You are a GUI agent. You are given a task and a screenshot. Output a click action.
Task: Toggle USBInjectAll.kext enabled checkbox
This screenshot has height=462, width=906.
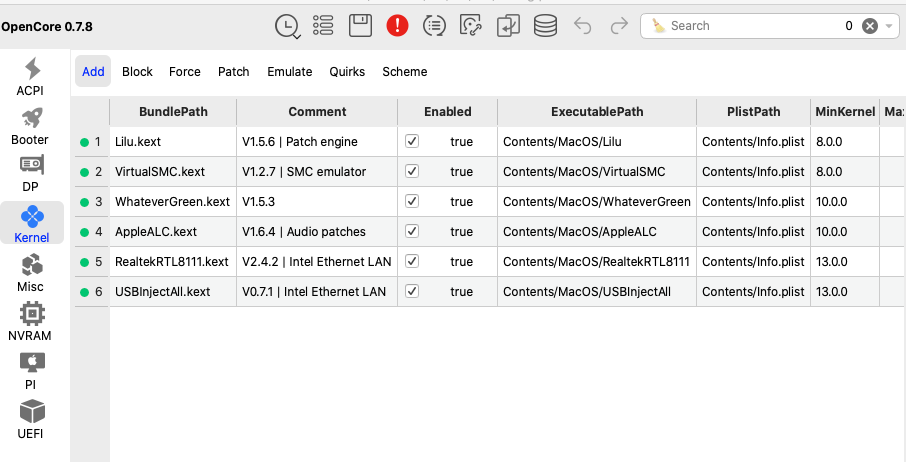(x=412, y=292)
